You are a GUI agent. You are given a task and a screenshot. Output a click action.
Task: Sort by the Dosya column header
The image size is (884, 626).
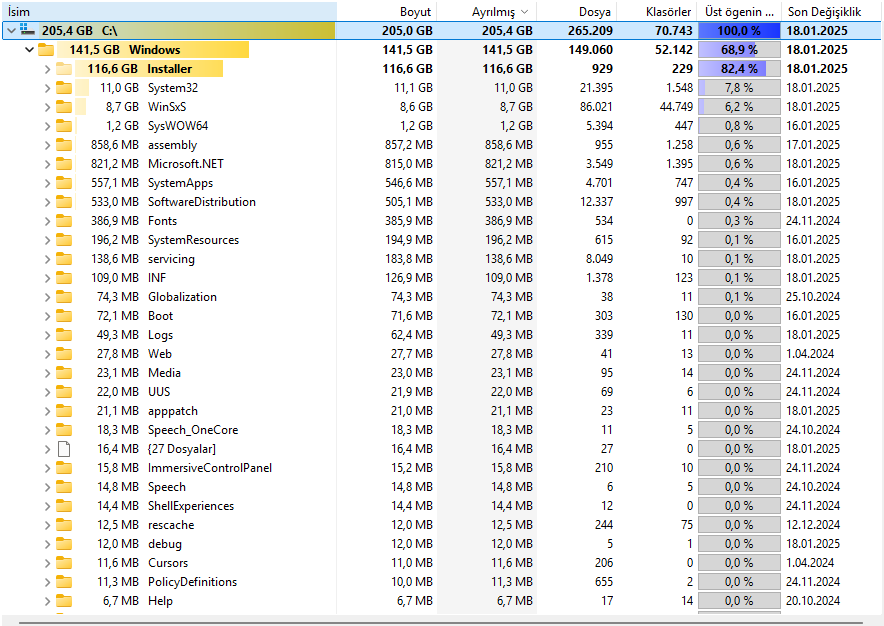click(576, 11)
